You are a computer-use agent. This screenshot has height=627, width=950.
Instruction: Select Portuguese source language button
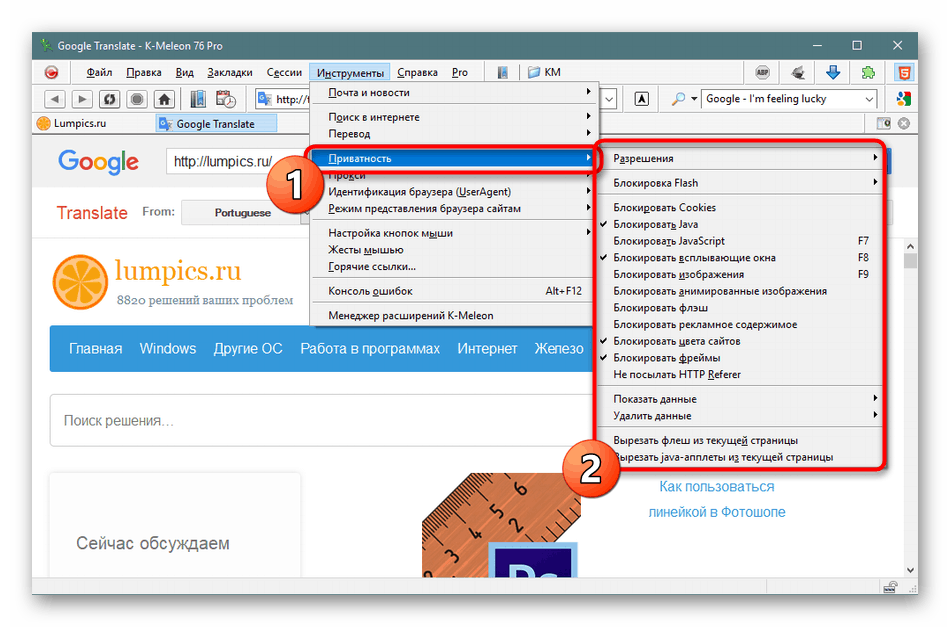(242, 213)
